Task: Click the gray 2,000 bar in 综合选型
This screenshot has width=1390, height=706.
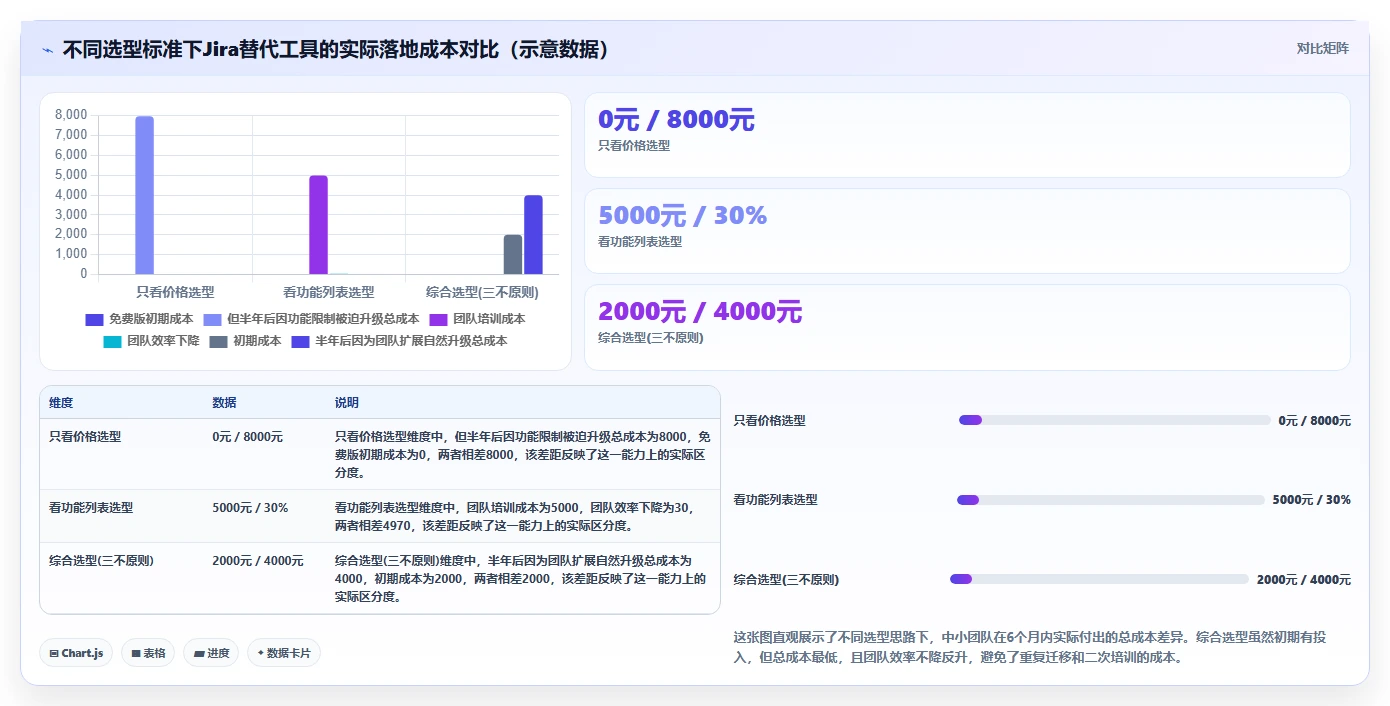Action: [x=512, y=254]
